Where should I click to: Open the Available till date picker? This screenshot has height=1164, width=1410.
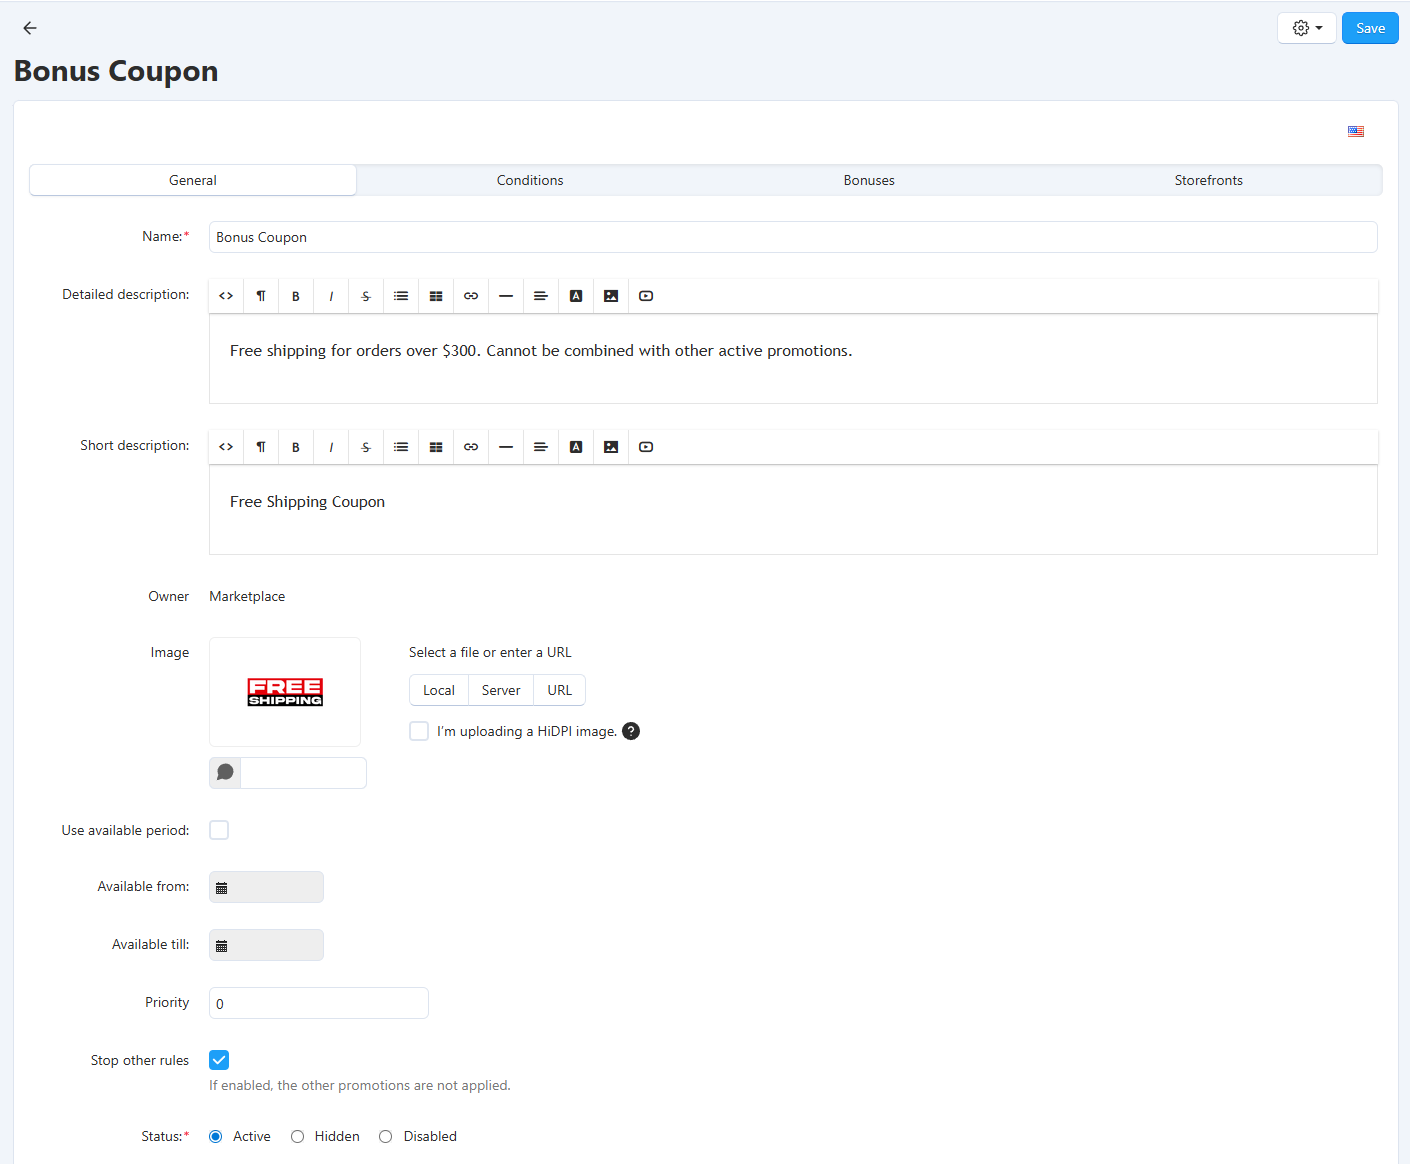click(266, 945)
